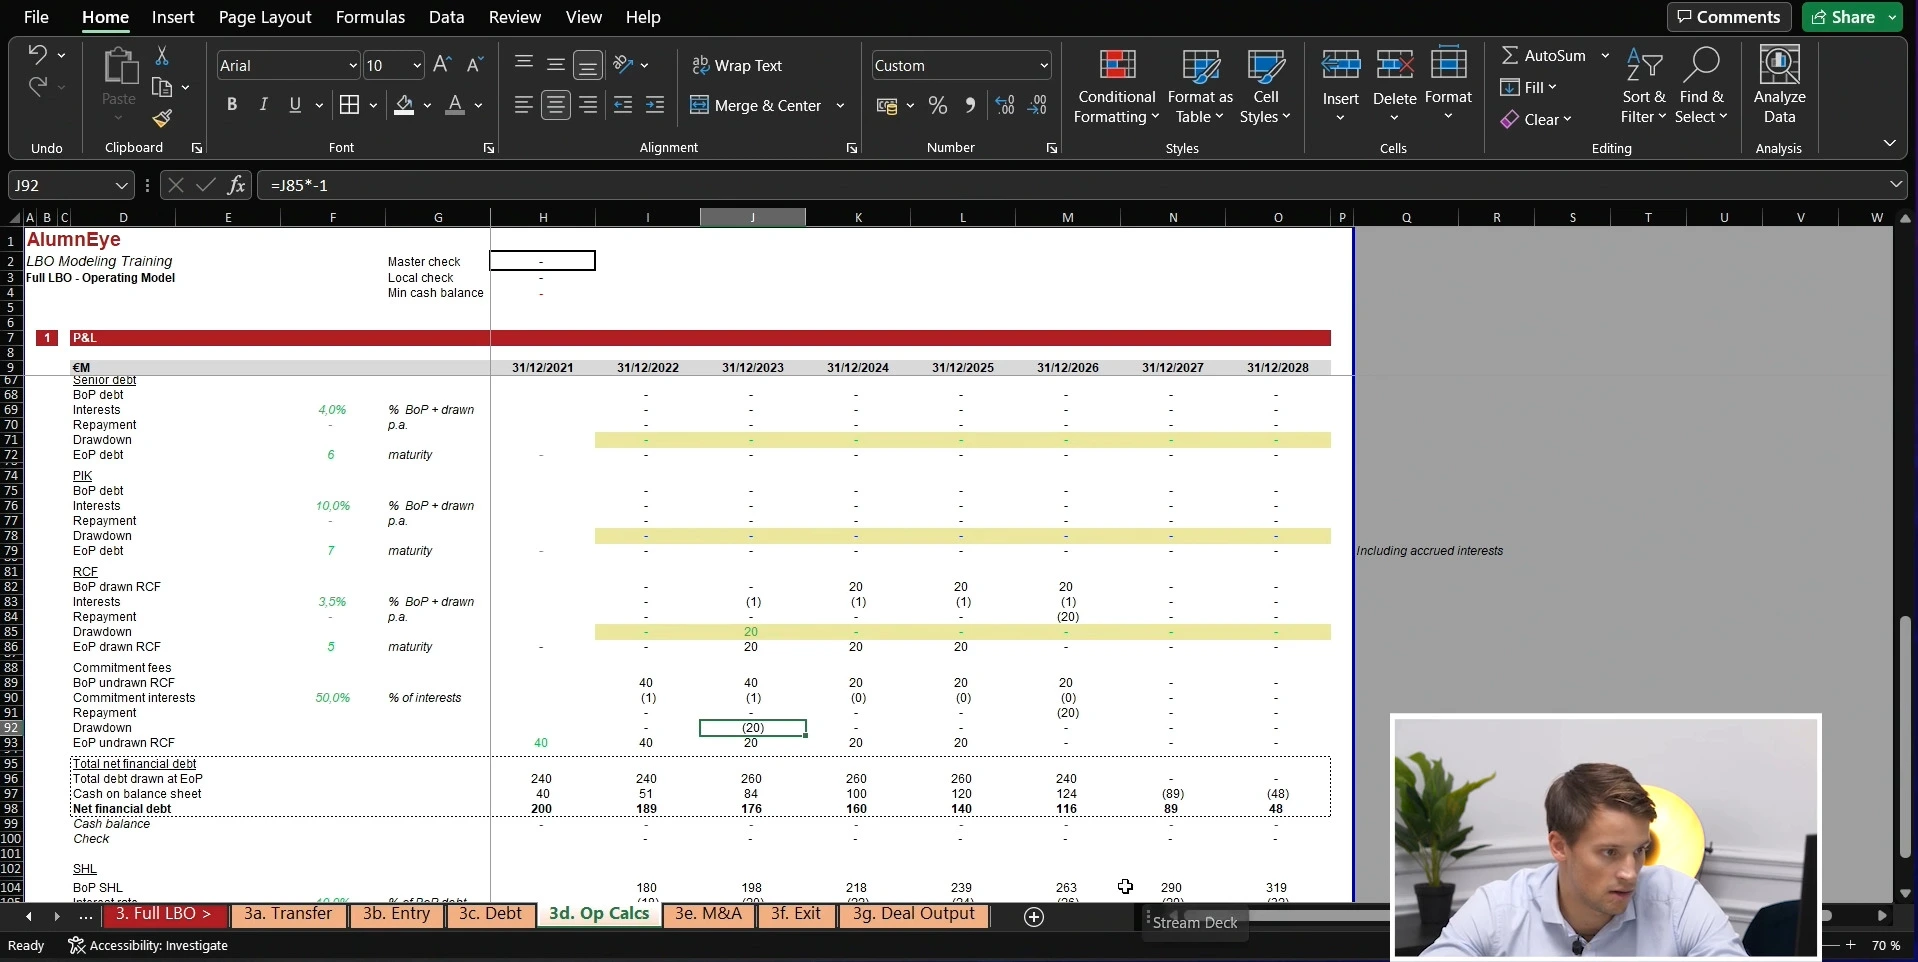This screenshot has width=1918, height=962.
Task: Open the Format as Table gallery
Action: click(1200, 87)
